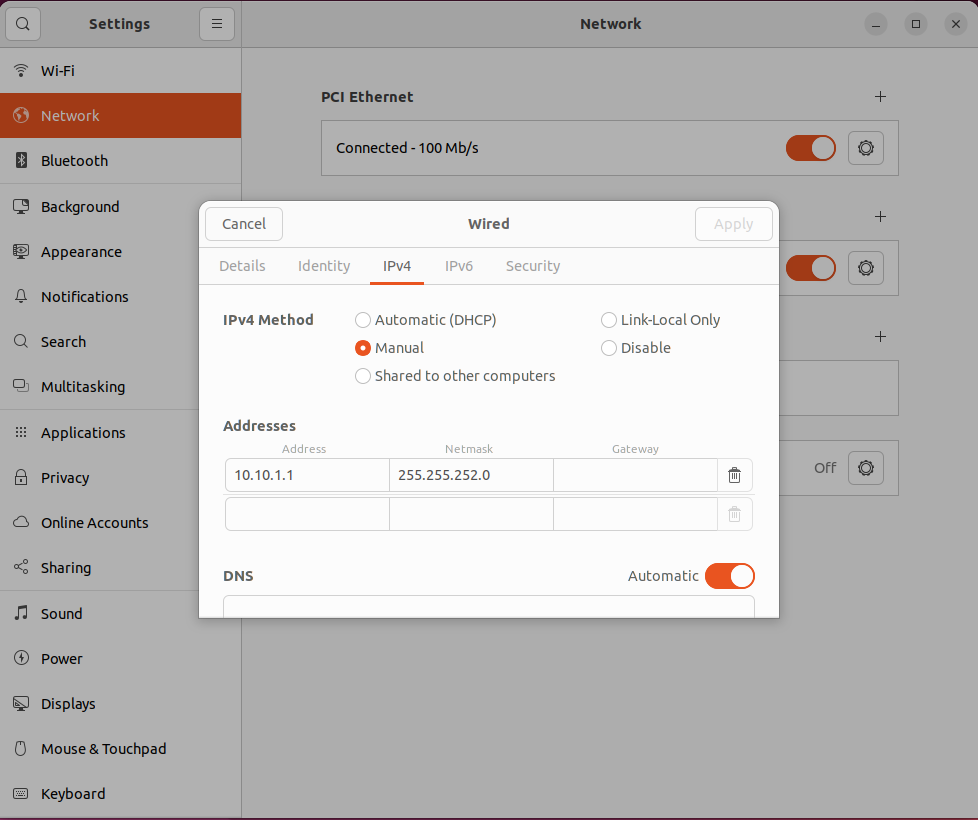
Task: Turn off PCI Ethernet connection switch
Action: coord(810,148)
